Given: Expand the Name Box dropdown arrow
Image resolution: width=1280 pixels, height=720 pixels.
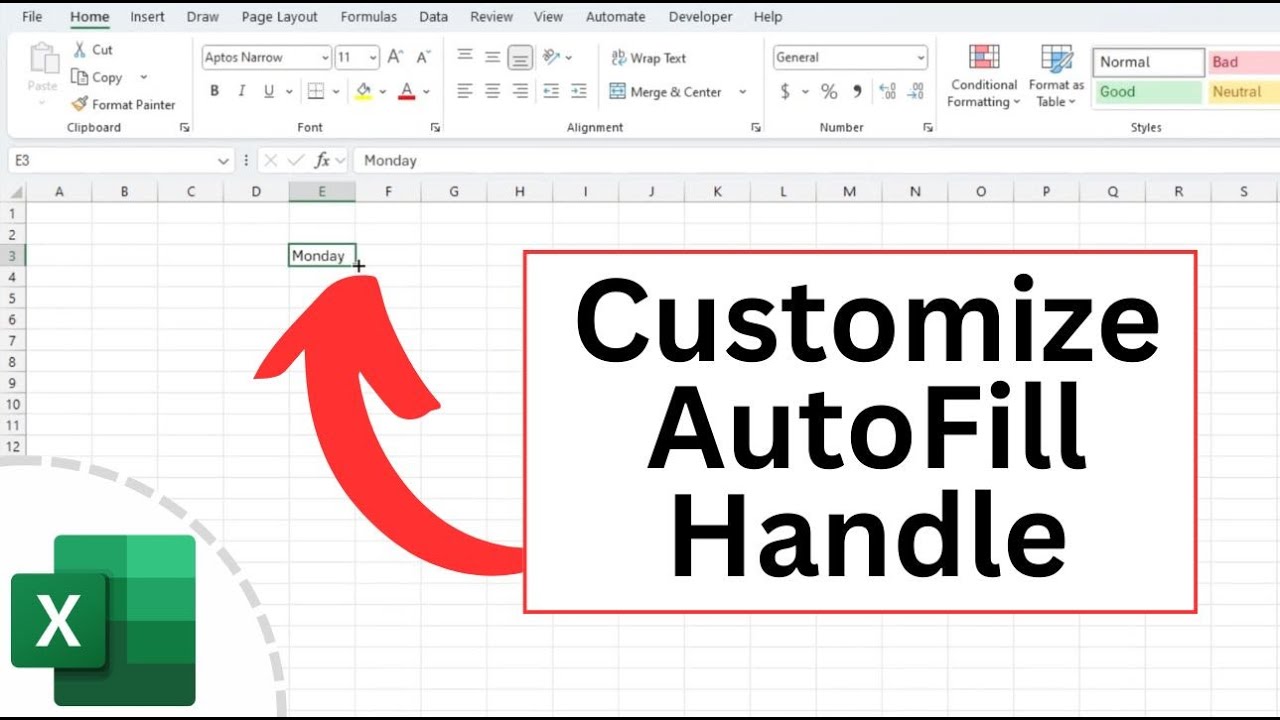Looking at the screenshot, I should [223, 160].
